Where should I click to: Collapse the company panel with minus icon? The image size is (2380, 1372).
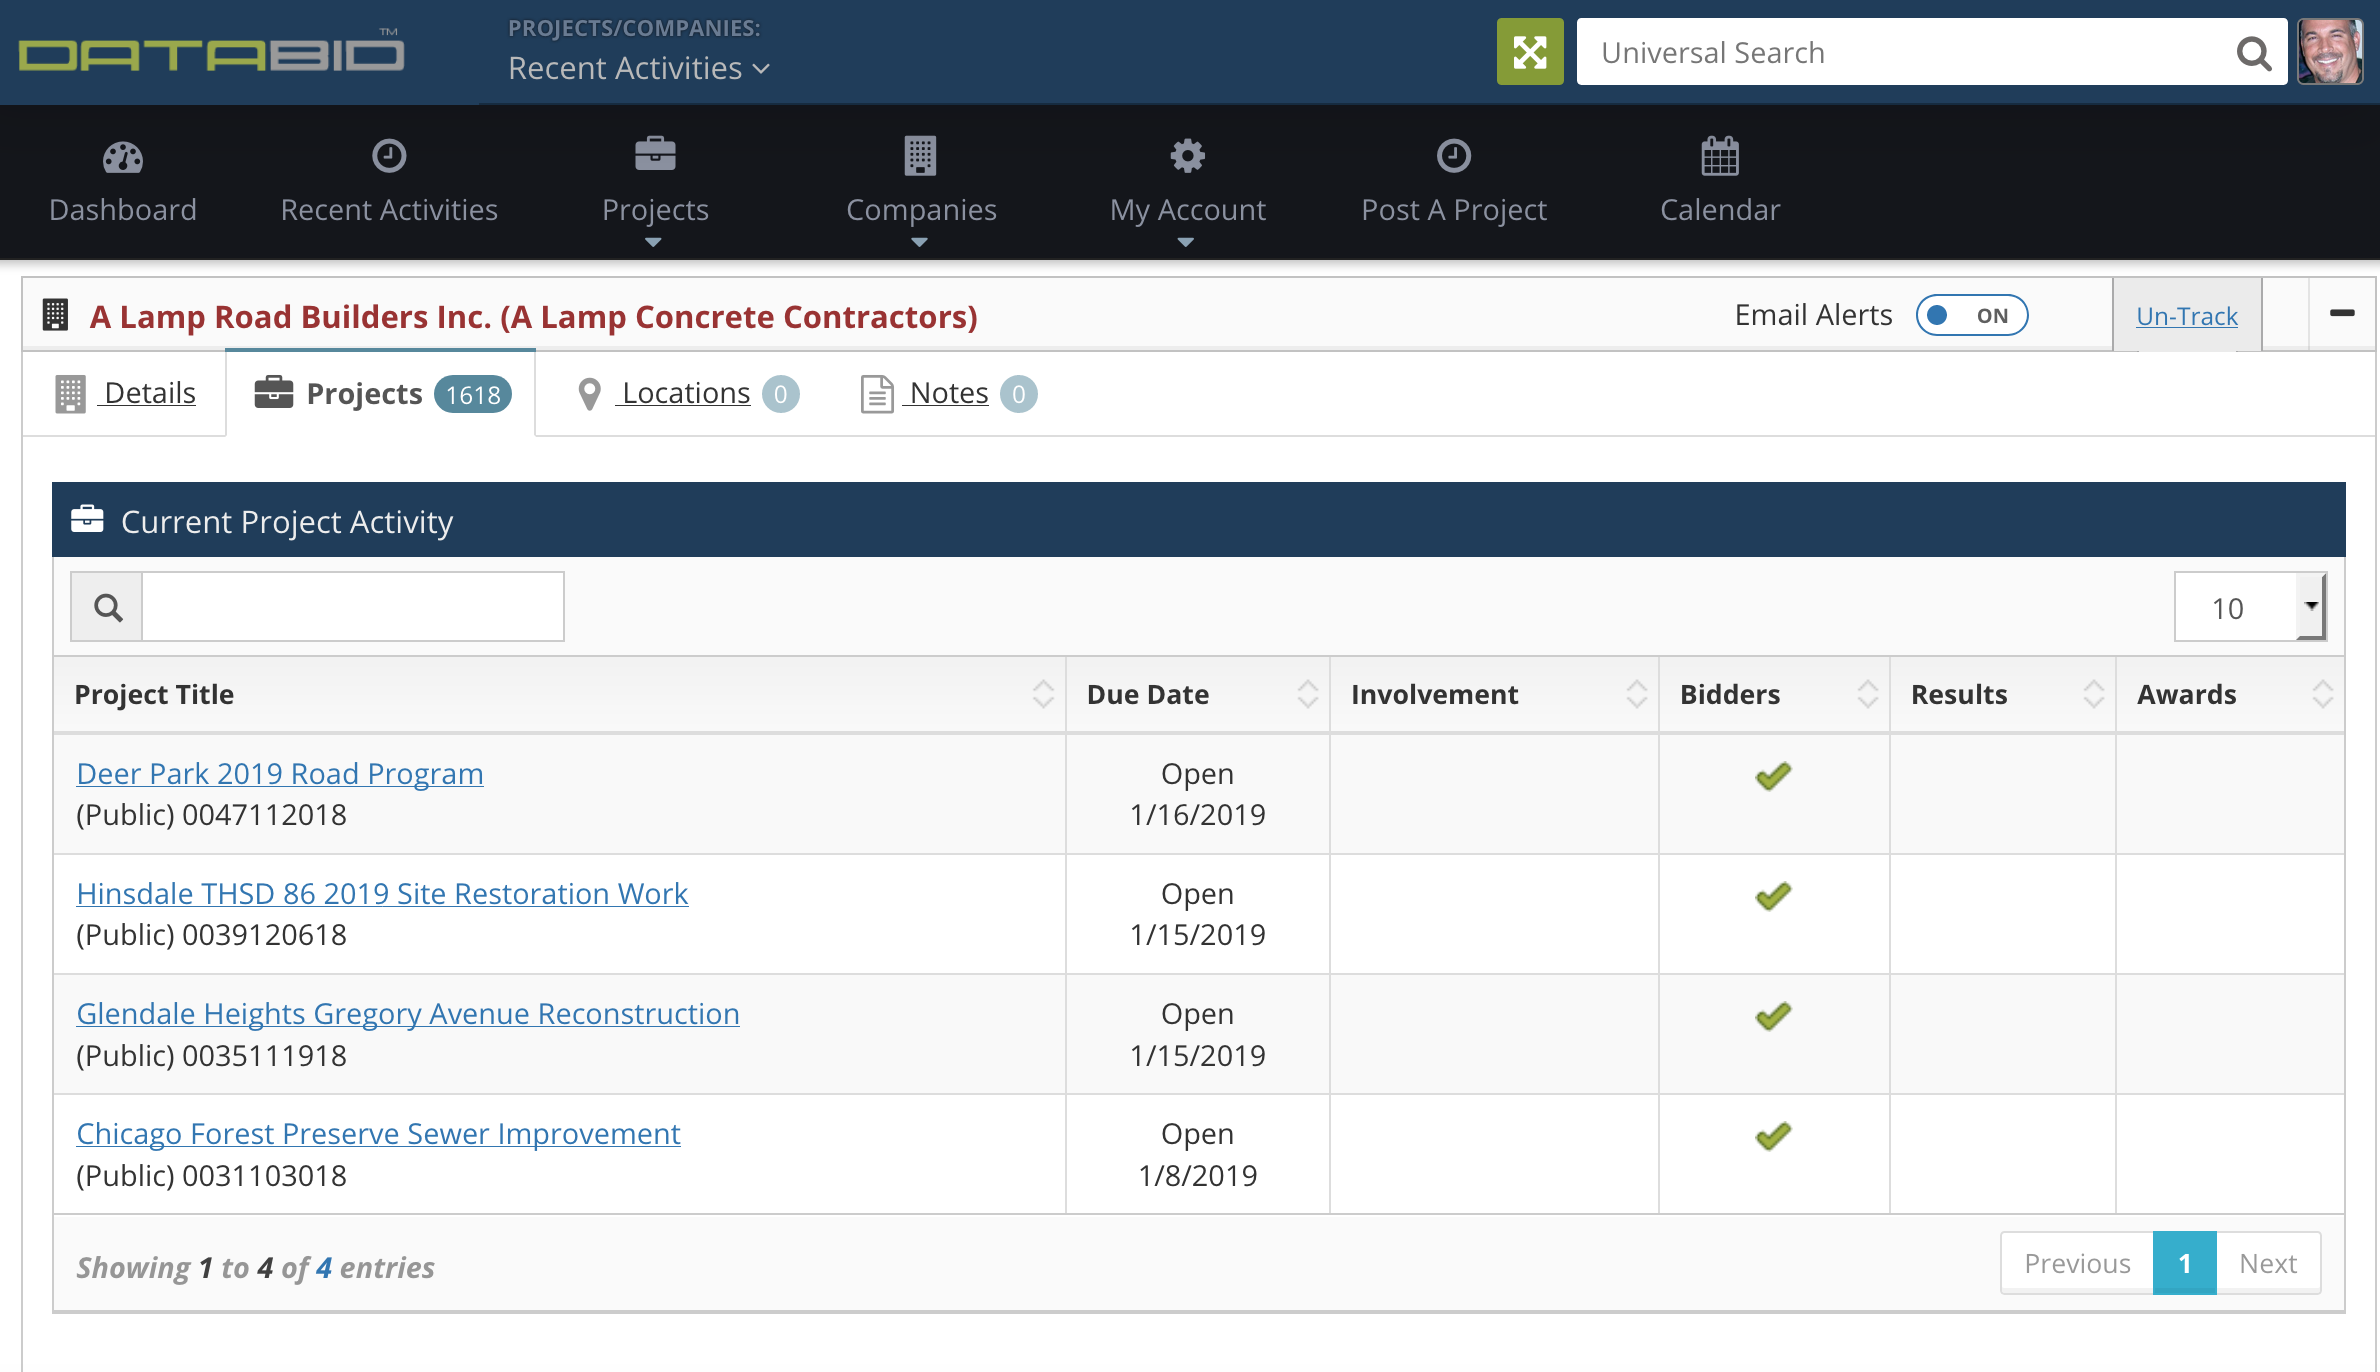click(2342, 314)
